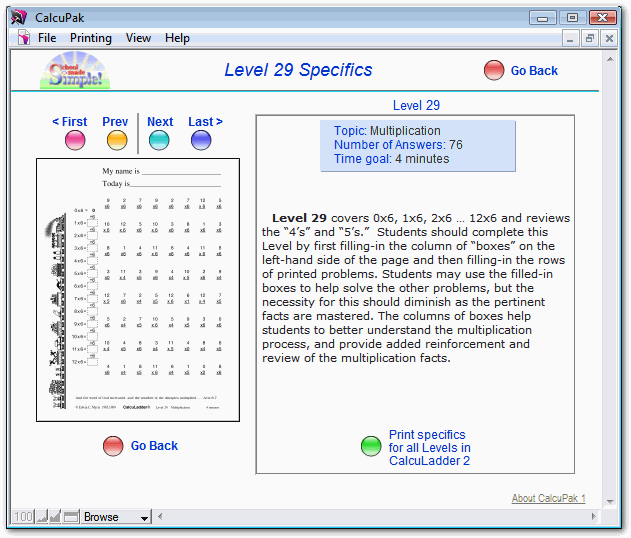Viewport: 631px width, 538px height.
Task: Click the red circle beside bottom Go Back
Action: [x=113, y=446]
